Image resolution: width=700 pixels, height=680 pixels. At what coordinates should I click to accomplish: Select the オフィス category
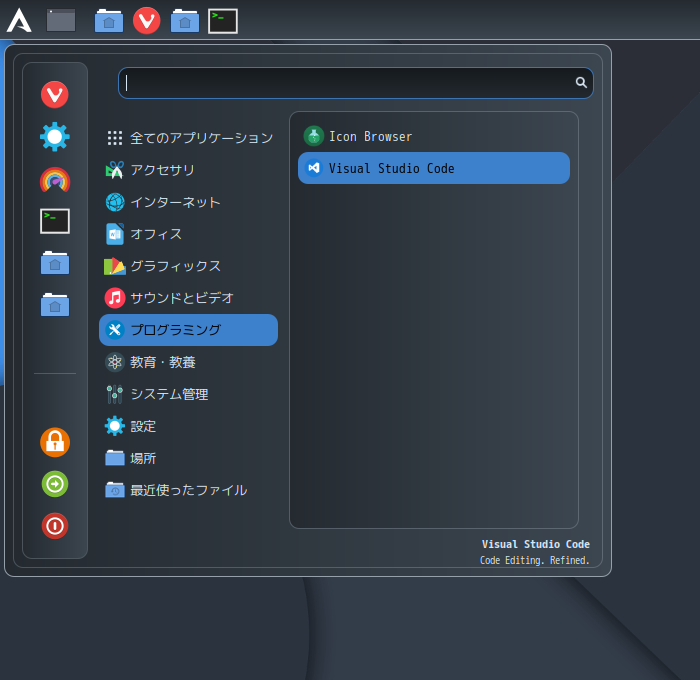click(x=188, y=234)
